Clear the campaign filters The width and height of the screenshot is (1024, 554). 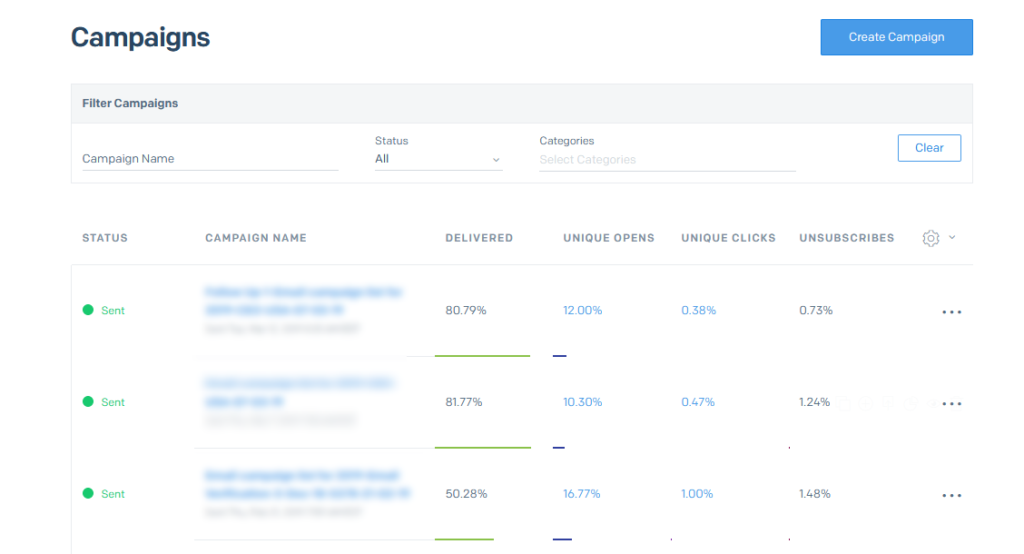(x=929, y=148)
